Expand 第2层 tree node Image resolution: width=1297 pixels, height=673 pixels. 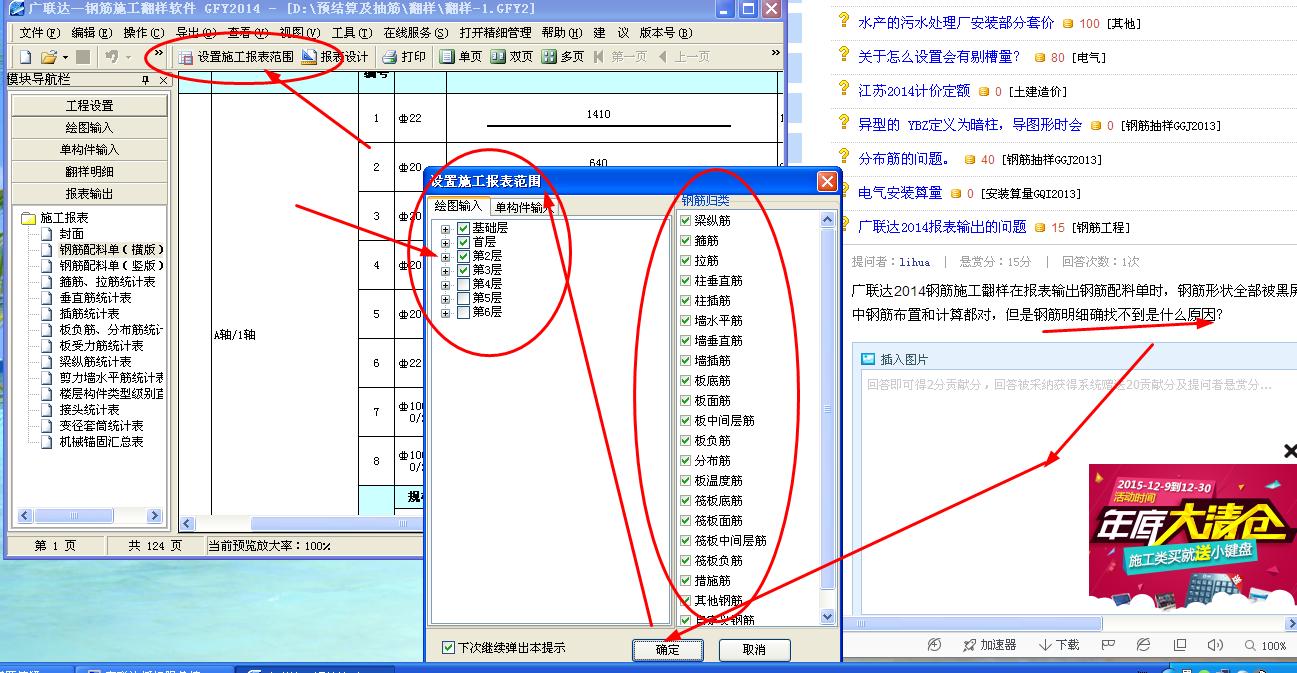coord(445,257)
